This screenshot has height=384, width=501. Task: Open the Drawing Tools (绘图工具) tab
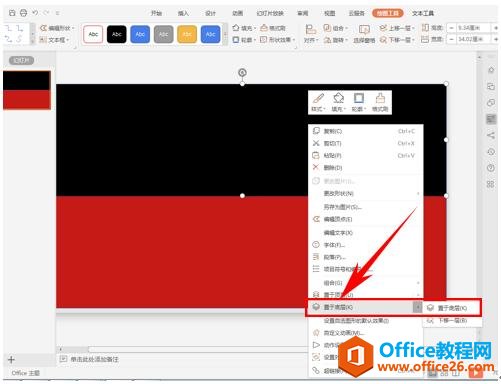388,13
